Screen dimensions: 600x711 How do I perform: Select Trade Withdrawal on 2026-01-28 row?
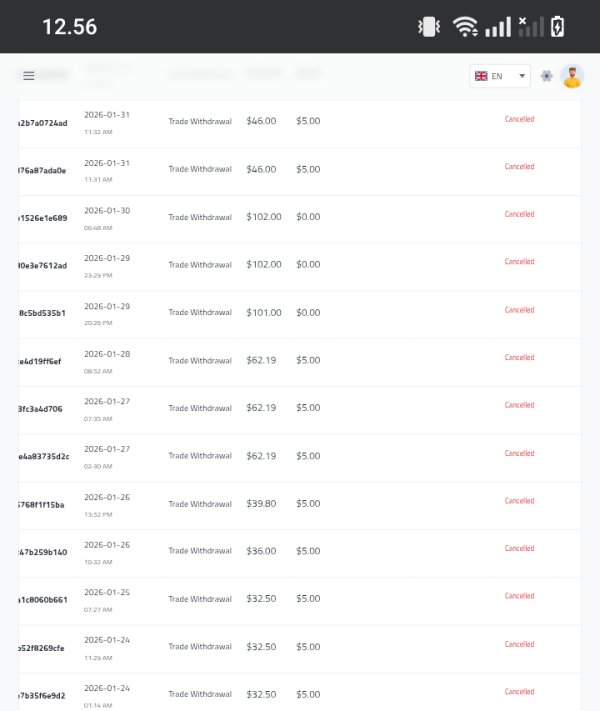pyautogui.click(x=200, y=361)
